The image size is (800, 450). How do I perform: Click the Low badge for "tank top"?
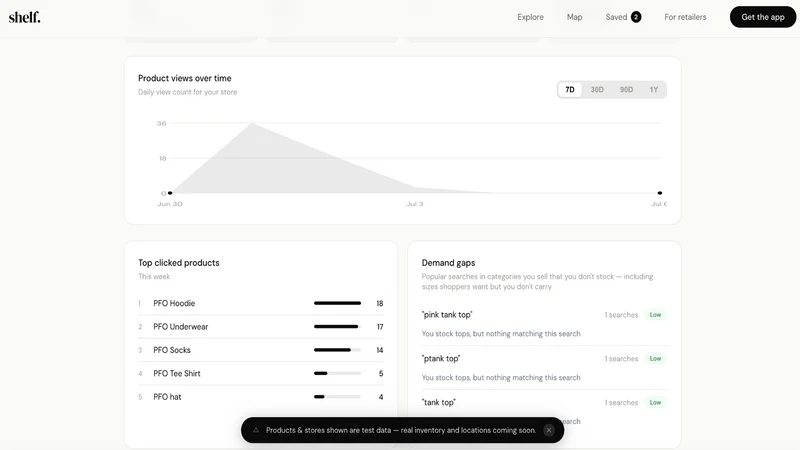pos(655,403)
